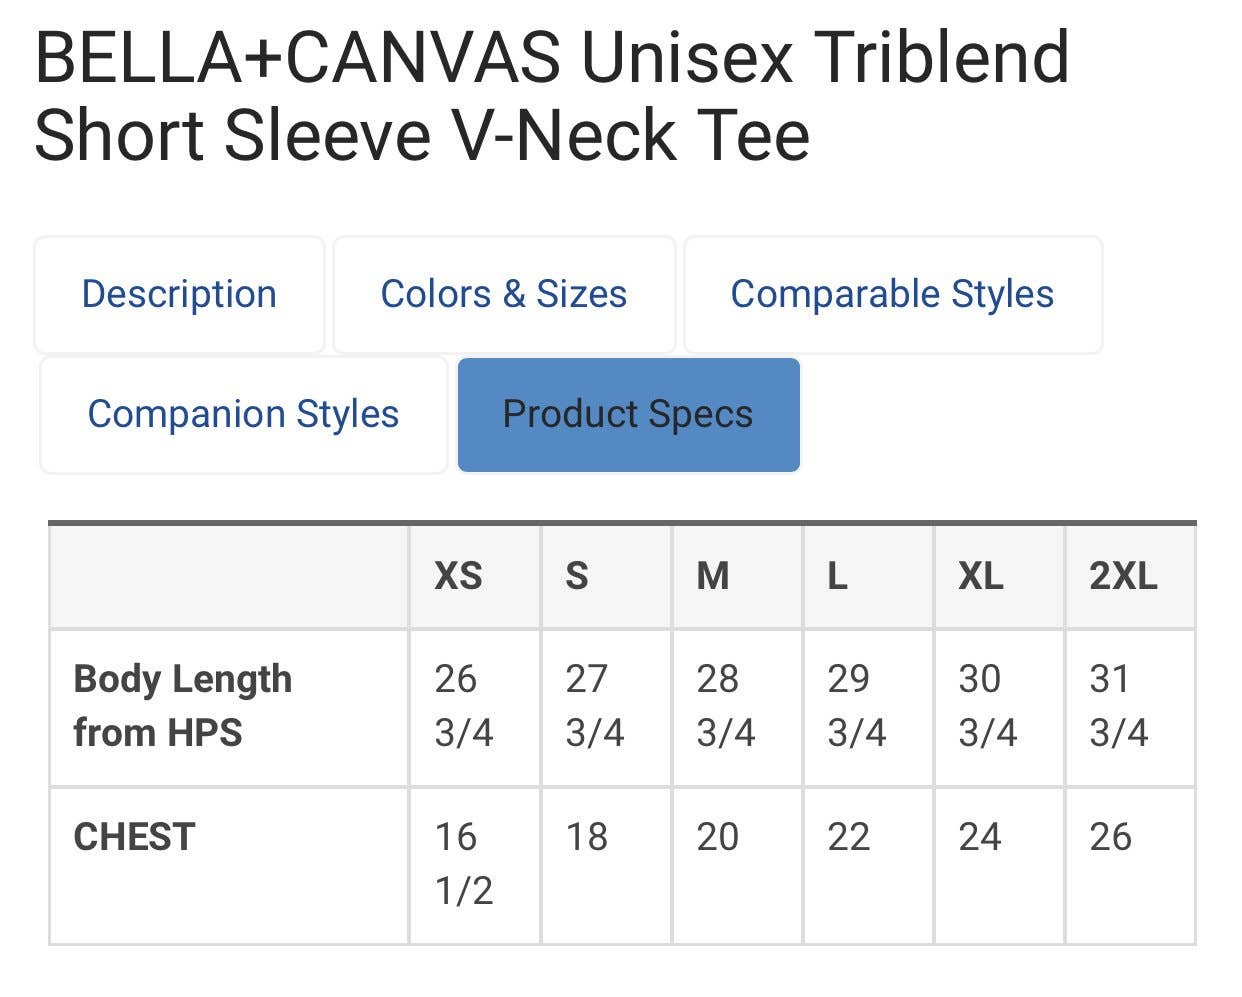Click the XS body length value 26 3/4
This screenshot has height=997, width=1242.
click(x=463, y=705)
